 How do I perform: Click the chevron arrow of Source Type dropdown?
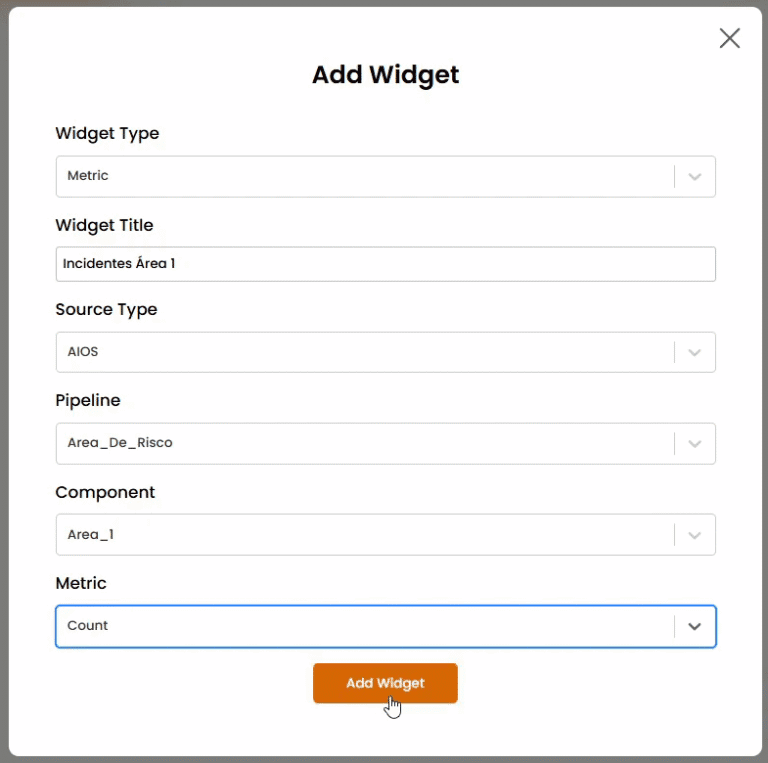coord(695,353)
